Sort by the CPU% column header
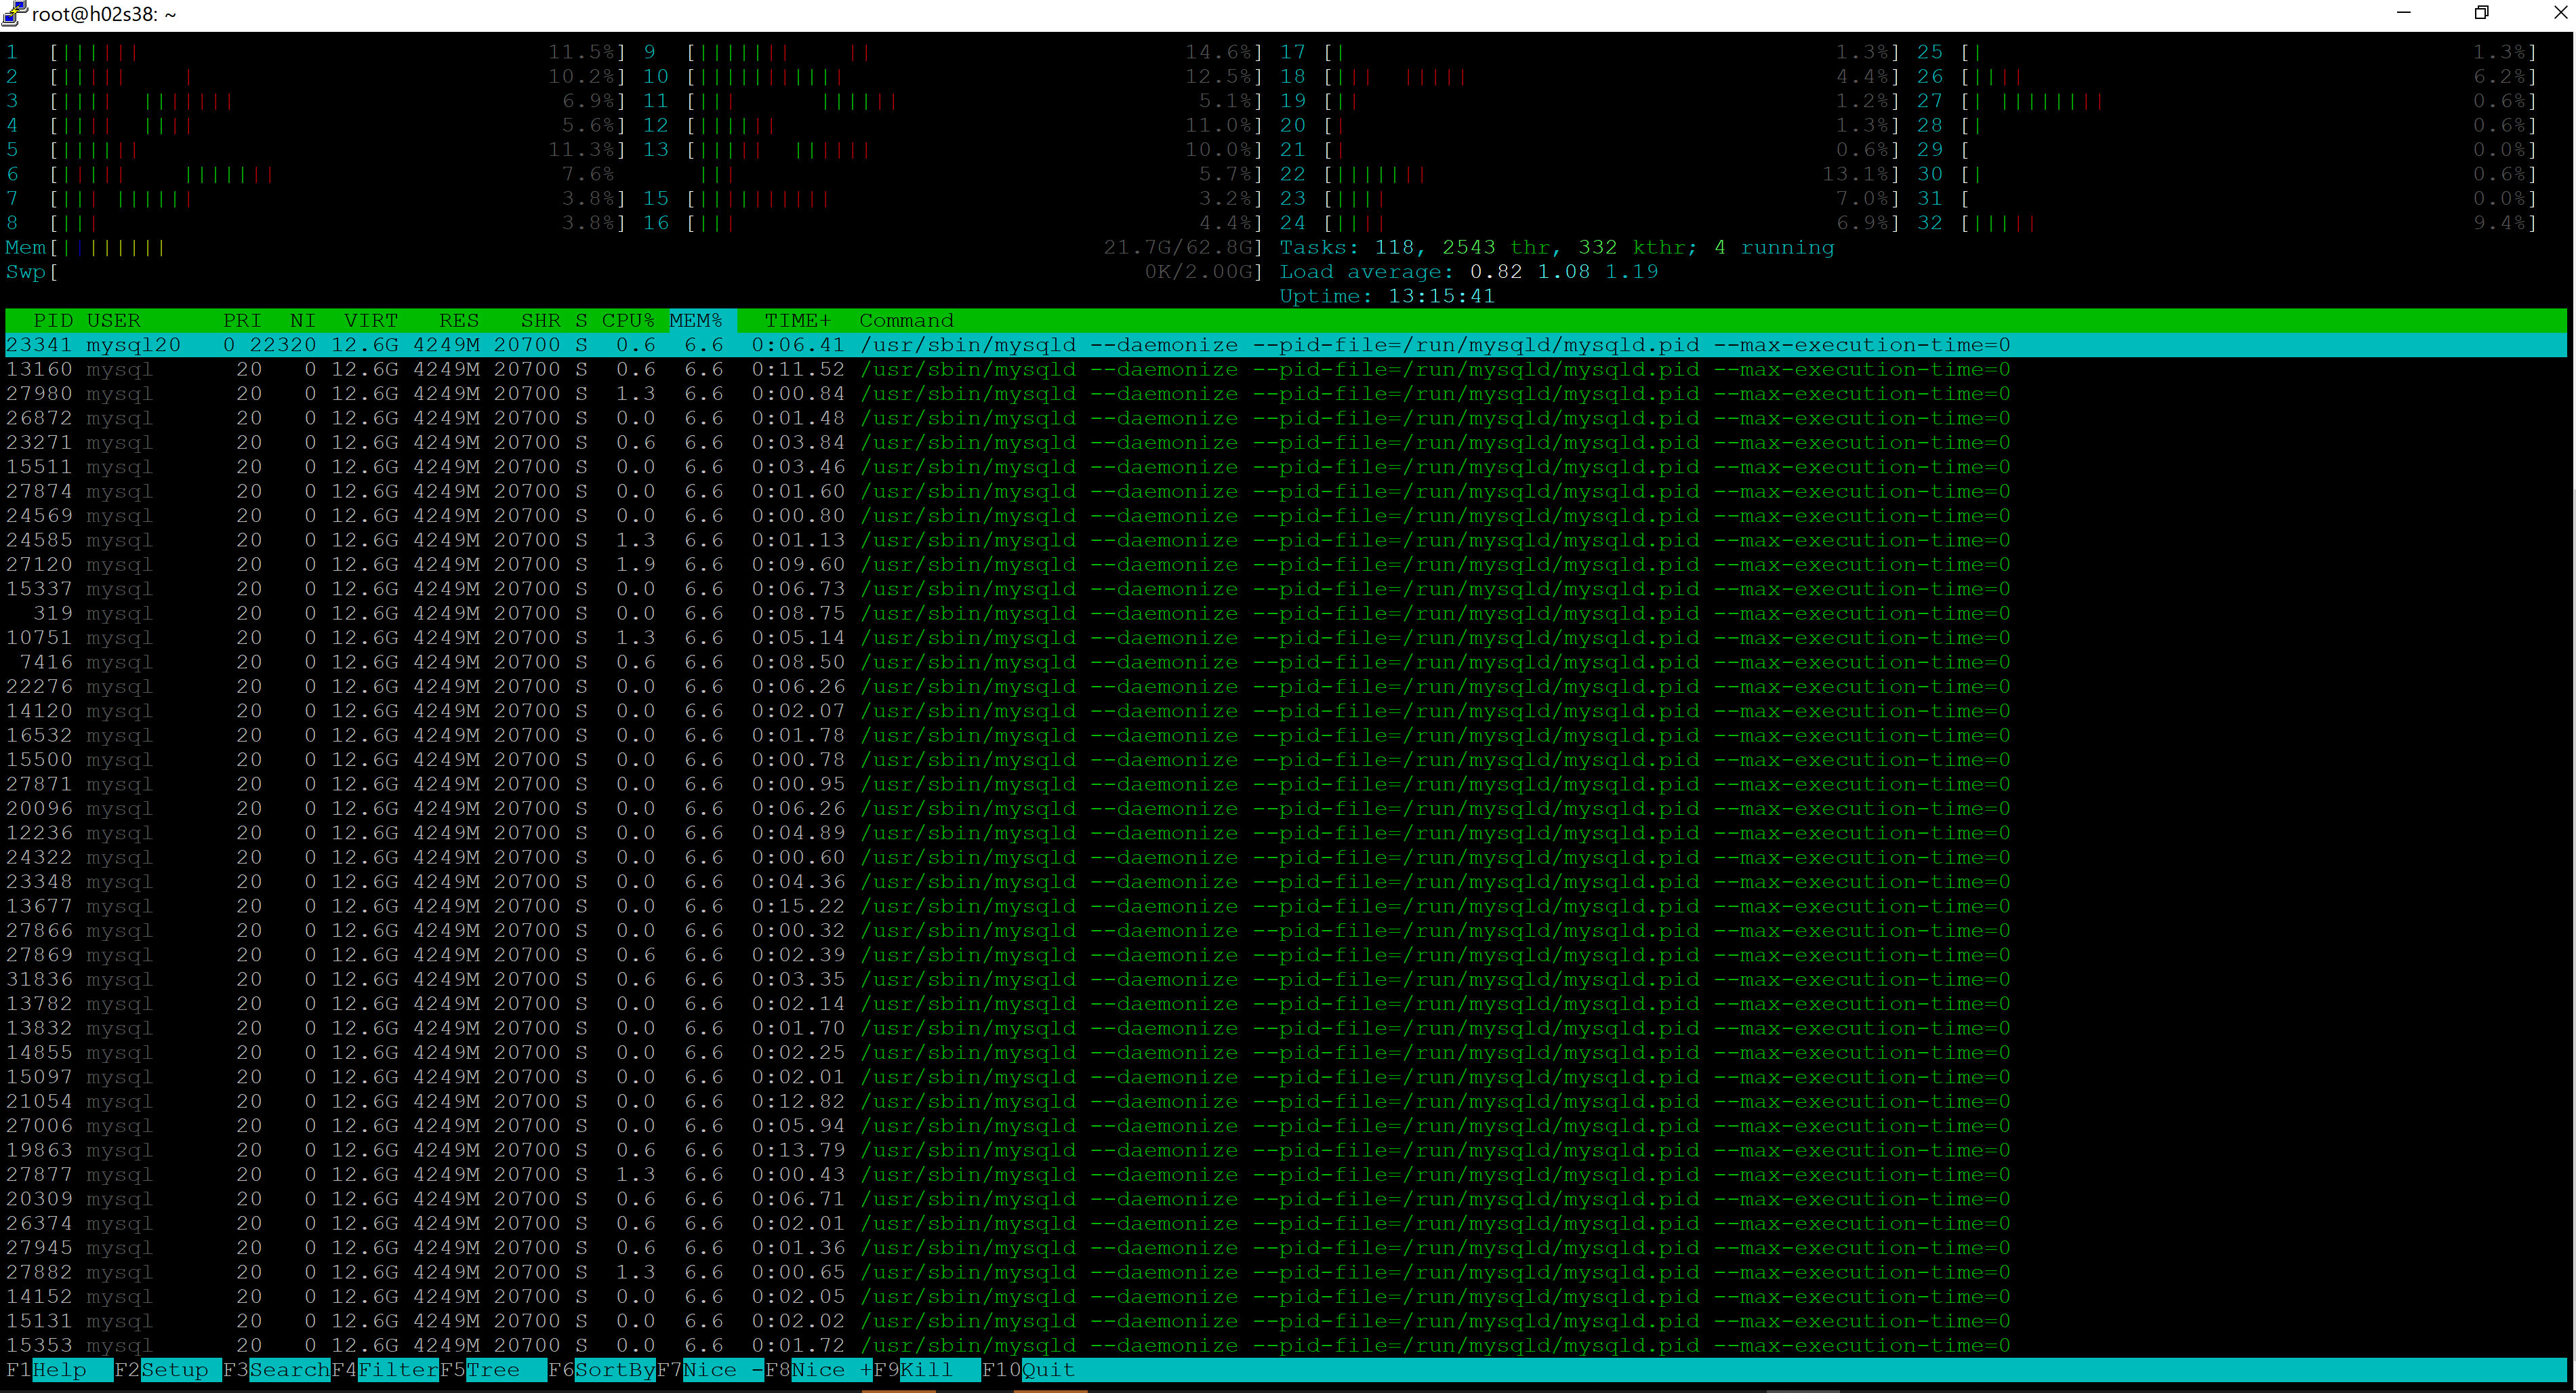Image resolution: width=2576 pixels, height=1393 pixels. coord(628,321)
